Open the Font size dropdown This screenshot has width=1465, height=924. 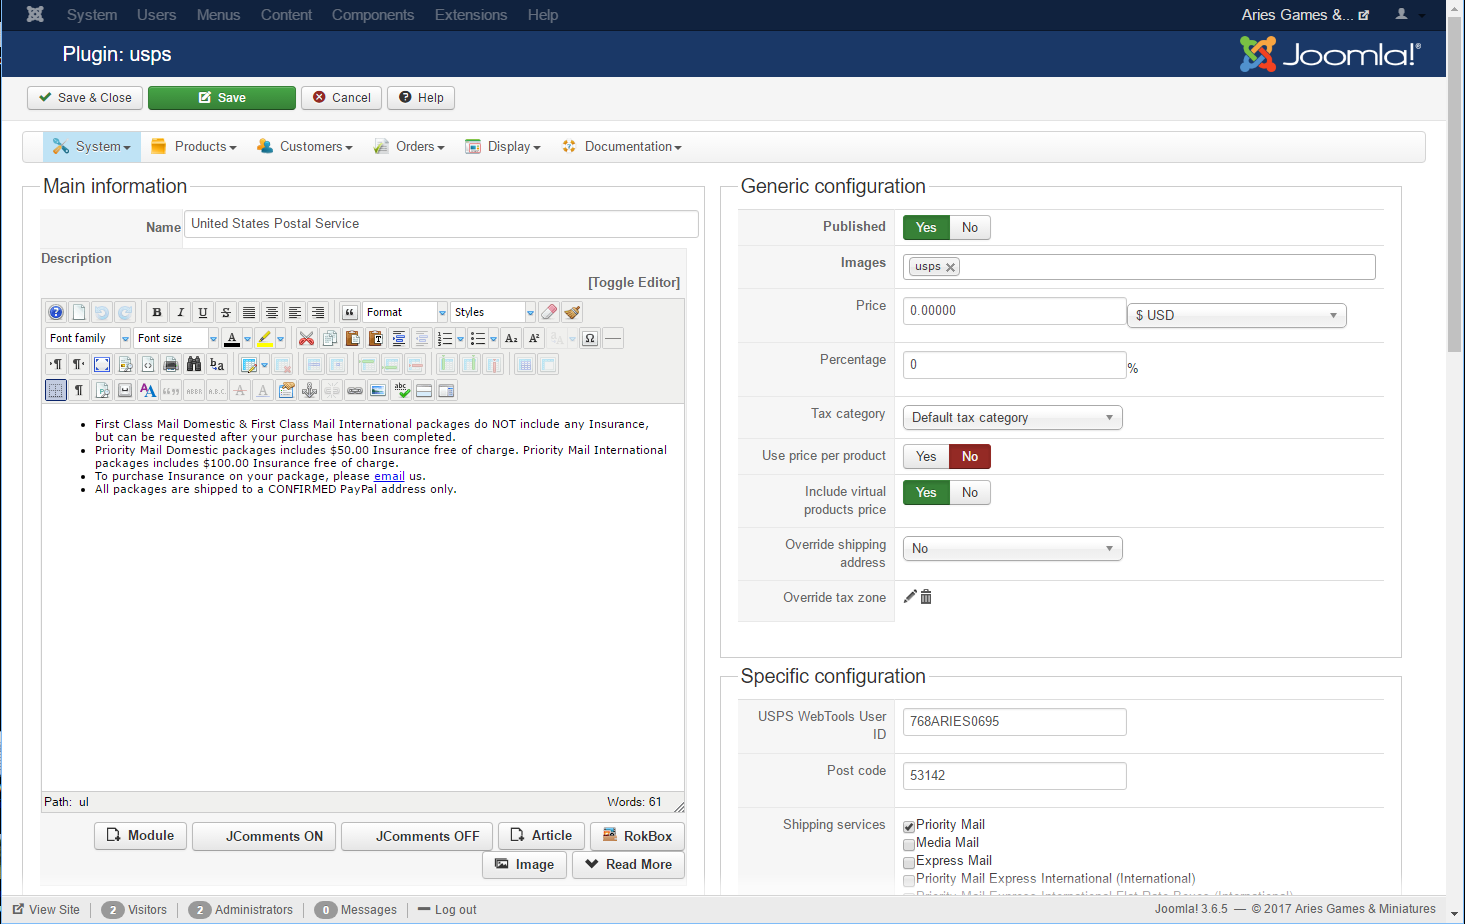coord(176,338)
